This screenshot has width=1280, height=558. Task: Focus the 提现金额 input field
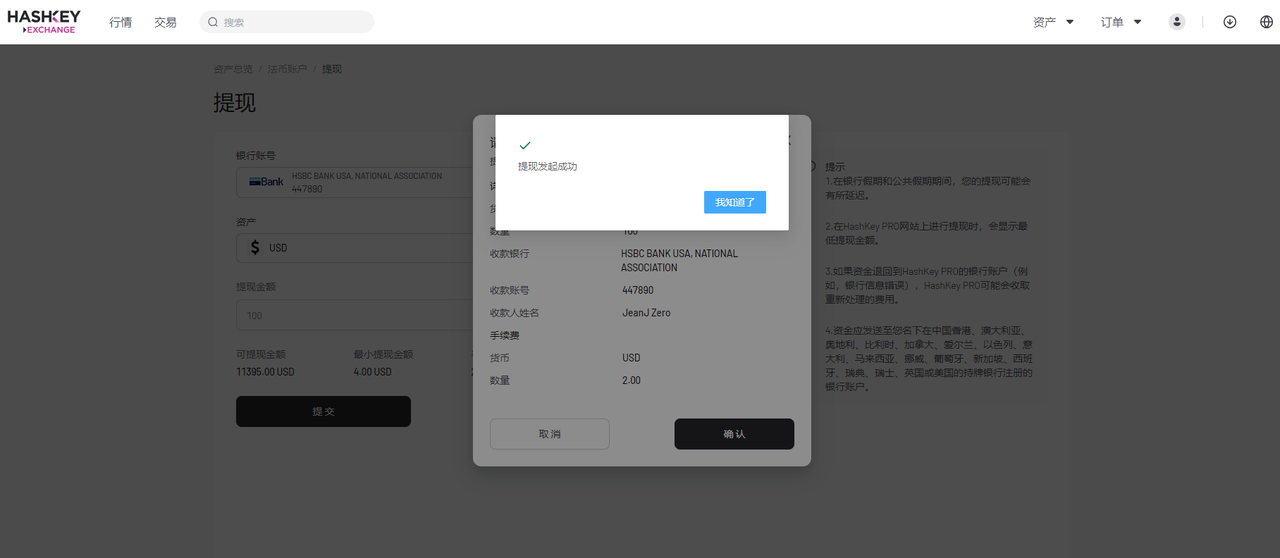pyautogui.click(x=355, y=315)
